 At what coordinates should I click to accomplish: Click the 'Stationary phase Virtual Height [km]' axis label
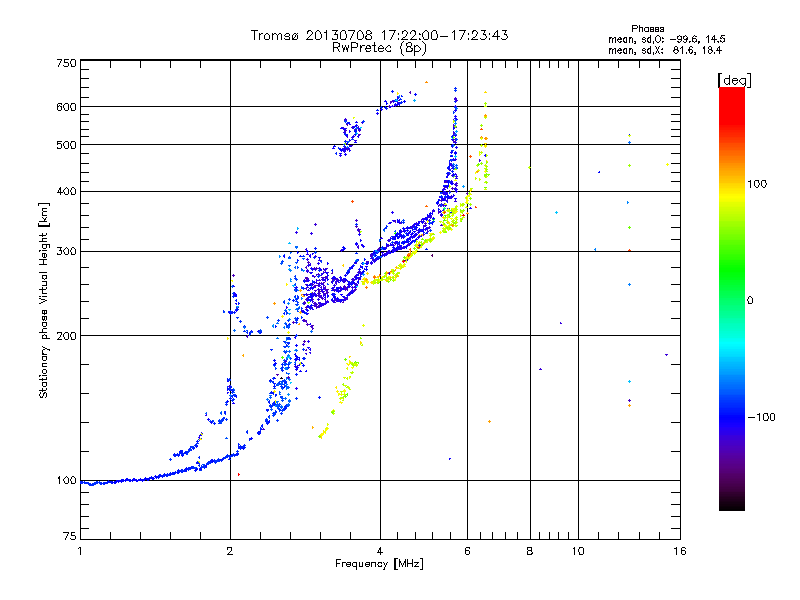pos(43,300)
